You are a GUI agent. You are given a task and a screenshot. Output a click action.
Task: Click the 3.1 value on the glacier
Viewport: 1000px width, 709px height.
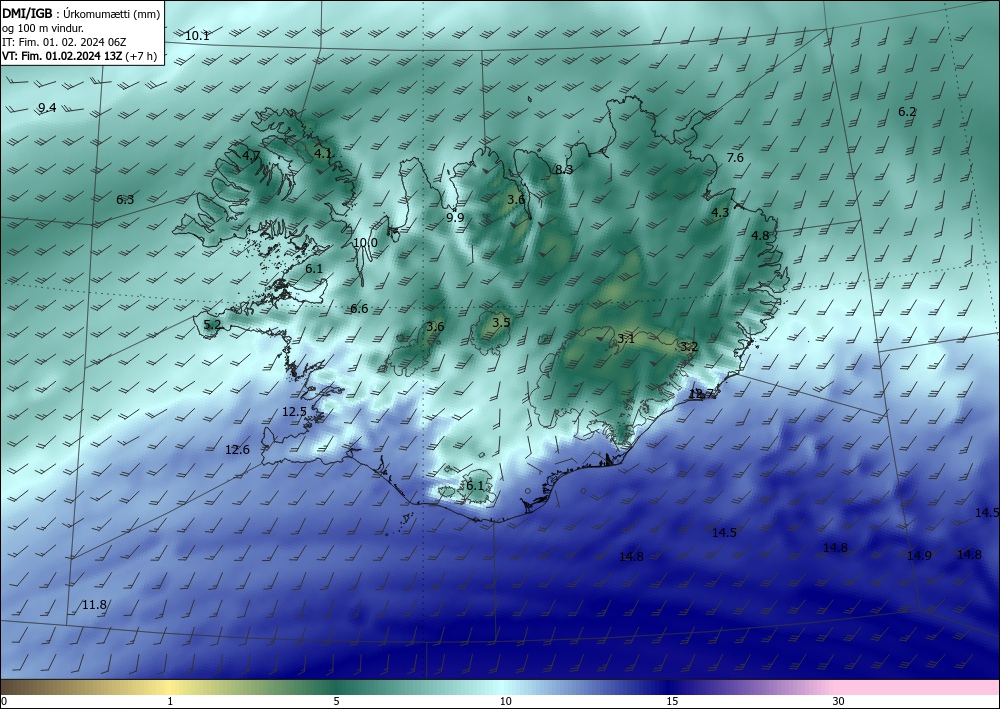tap(626, 339)
